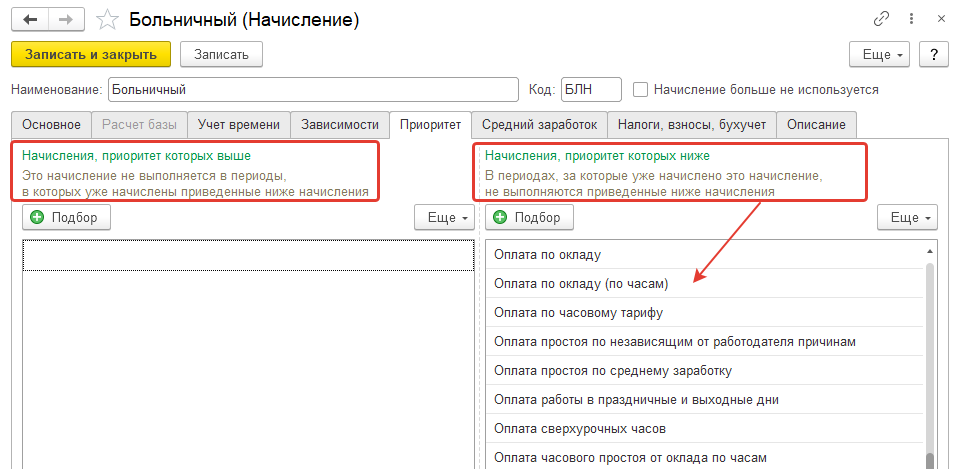Go back with the left arrow button
Viewport: 965px width, 469px height.
point(30,20)
